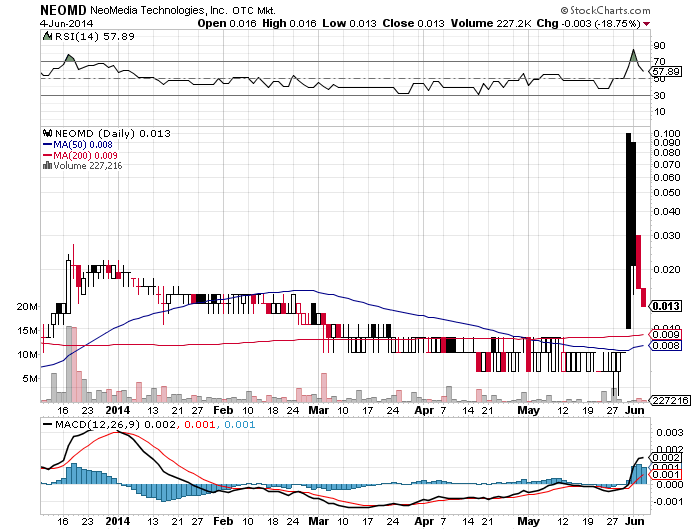Click the 'Chg -0.003 (-18.75%)' value
700x530 pixels.
[x=588, y=23]
